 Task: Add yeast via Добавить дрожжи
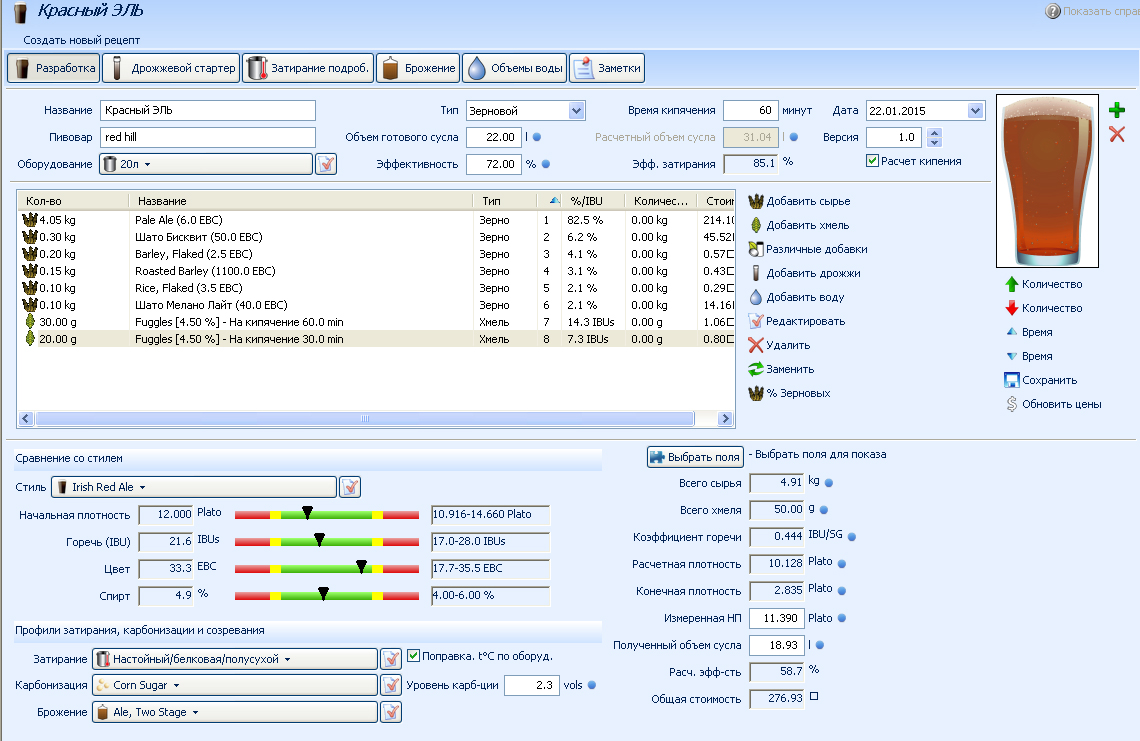click(756, 273)
